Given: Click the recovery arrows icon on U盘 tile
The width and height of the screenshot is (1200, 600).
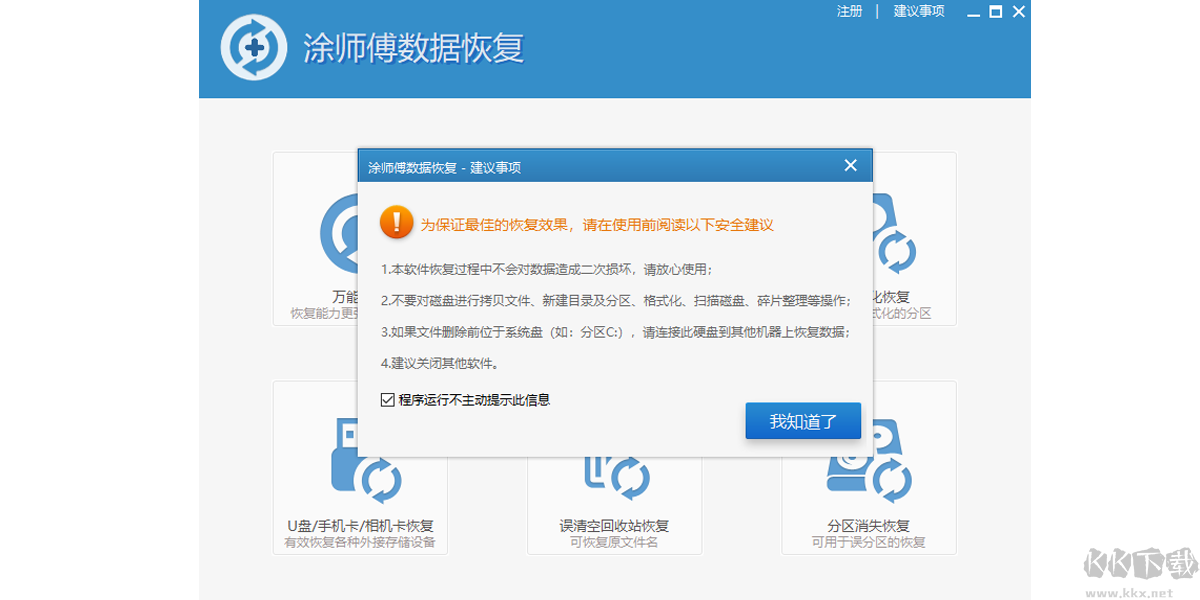Looking at the screenshot, I should click(380, 480).
